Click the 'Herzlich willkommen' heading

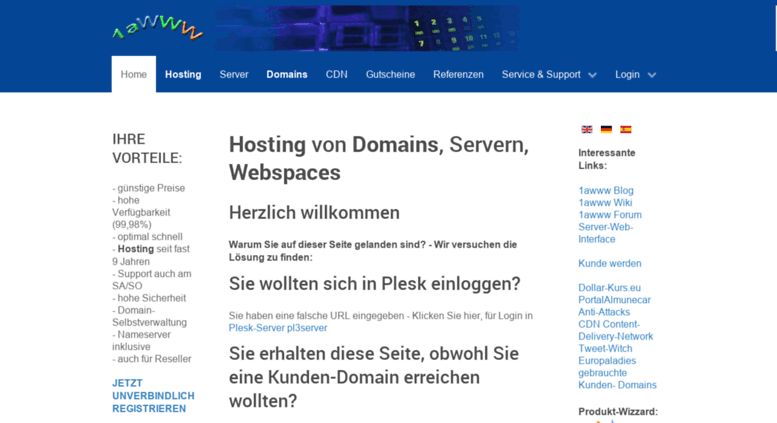[314, 212]
